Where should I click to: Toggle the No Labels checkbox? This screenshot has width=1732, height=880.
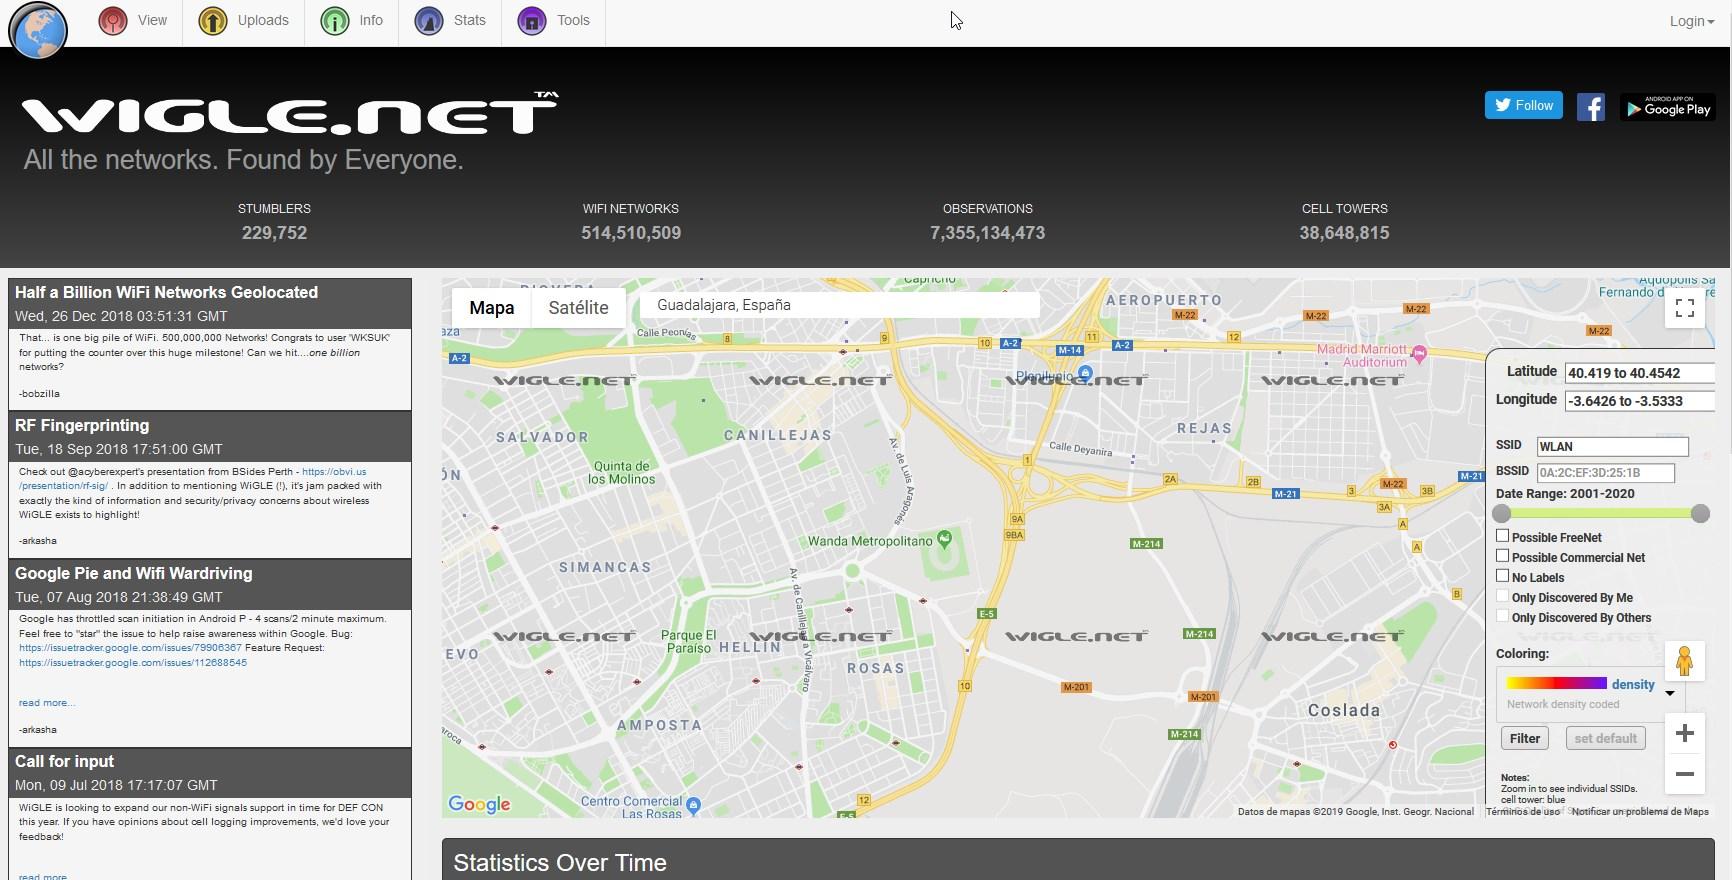pos(1502,576)
